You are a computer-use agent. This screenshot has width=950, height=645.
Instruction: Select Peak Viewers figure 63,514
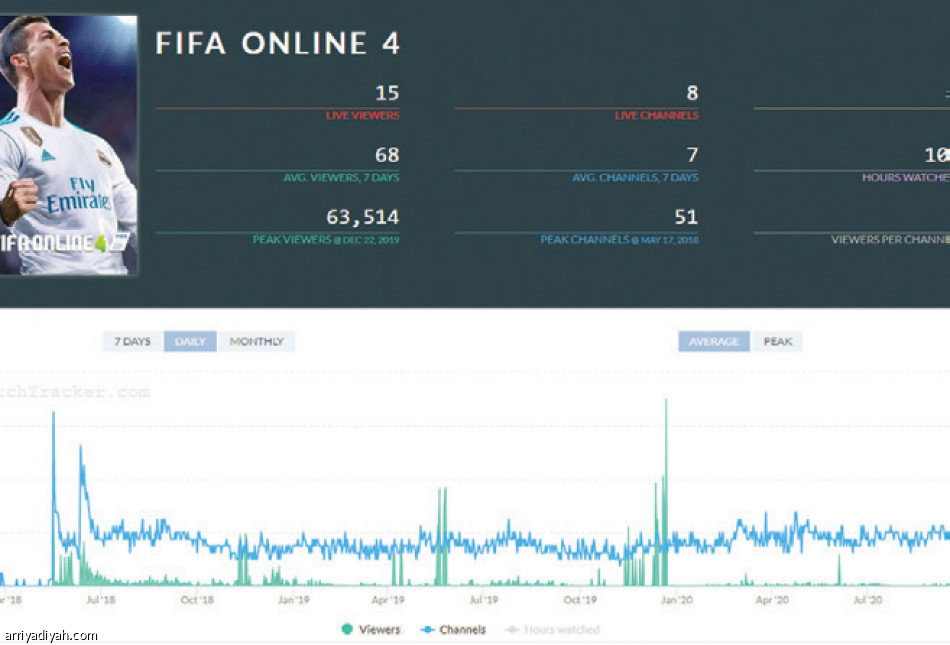363,217
